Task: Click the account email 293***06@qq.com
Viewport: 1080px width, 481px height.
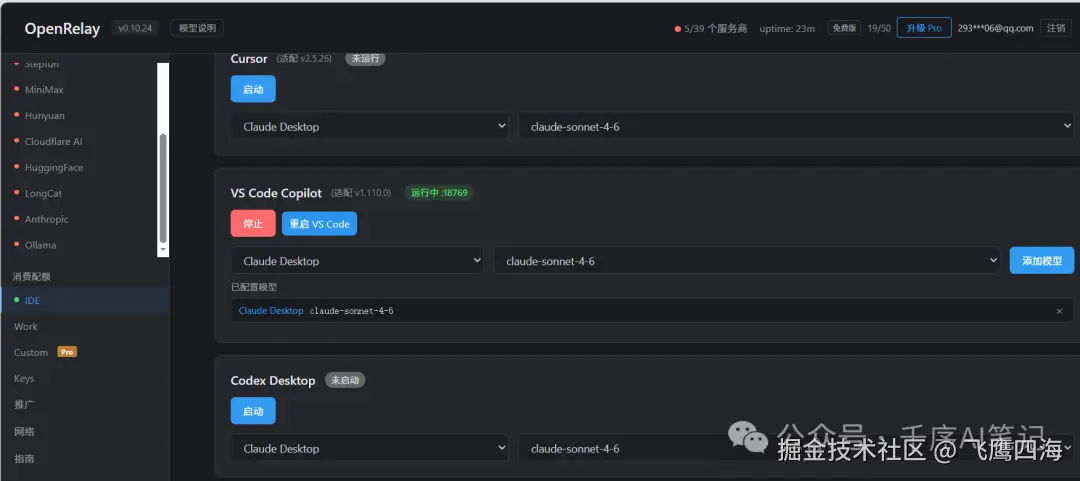Action: (x=995, y=28)
